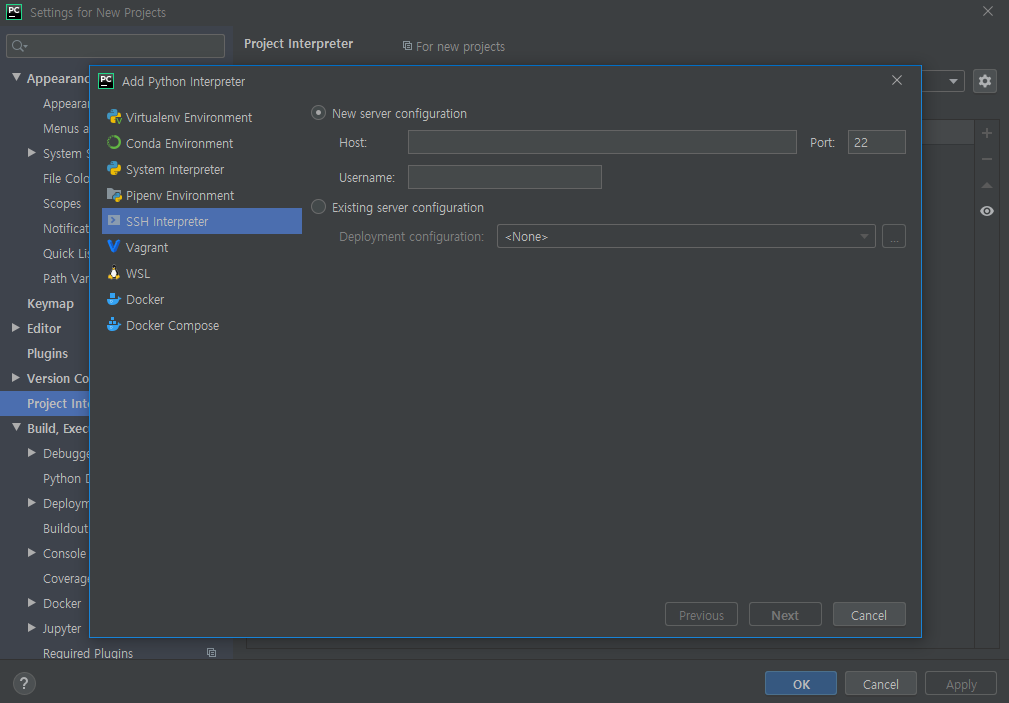This screenshot has width=1009, height=703.
Task: Click Apply in Settings window
Action: 961,684
